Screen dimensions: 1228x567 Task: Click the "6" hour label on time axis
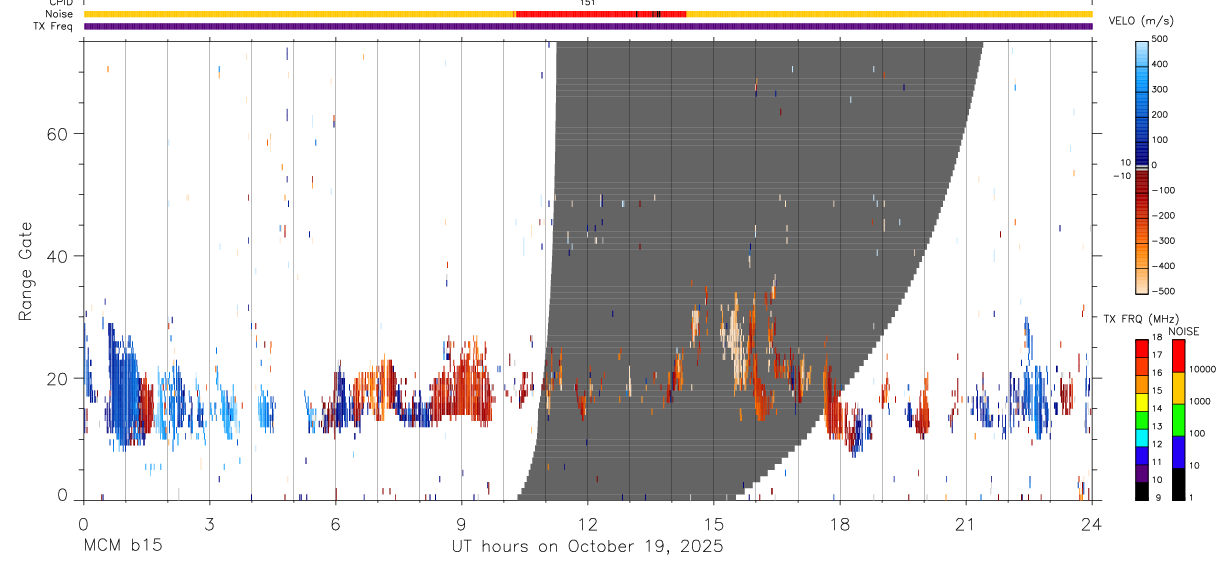pos(335,523)
